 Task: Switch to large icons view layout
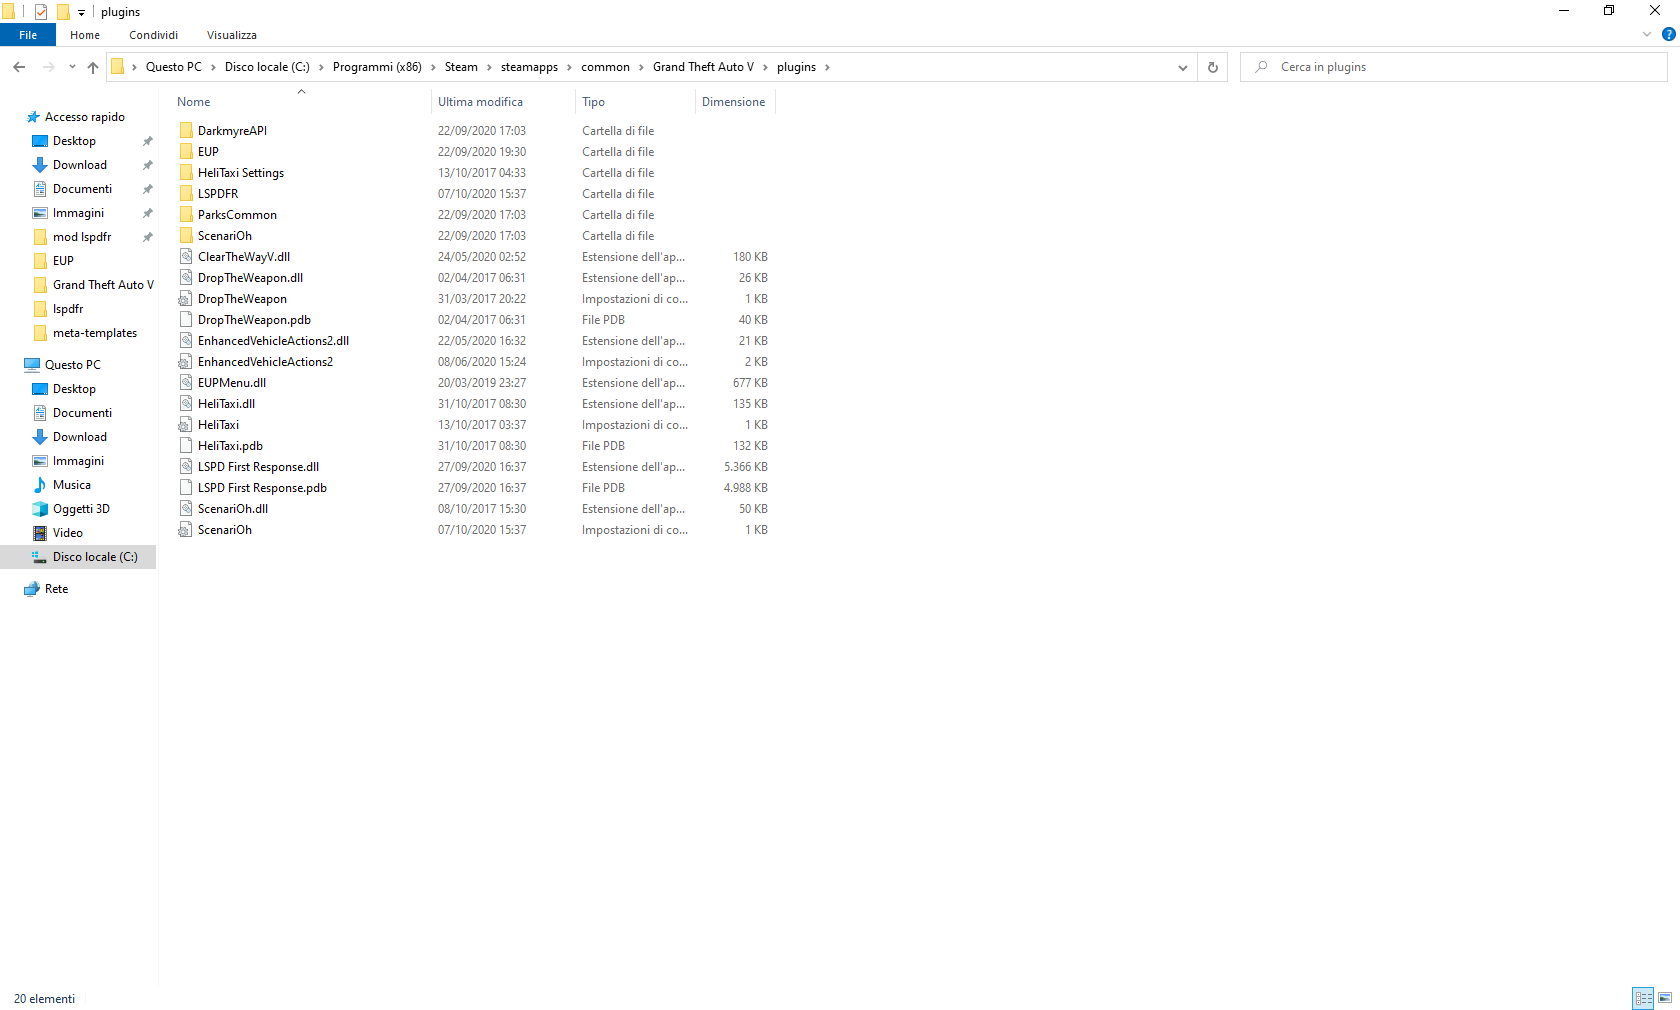click(1665, 998)
